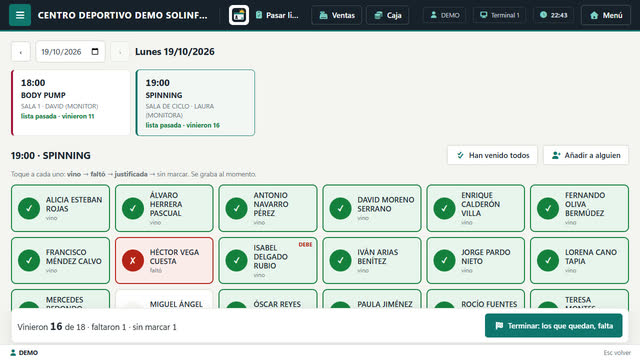Viewport: 640px width, 360px height.
Task: Select the 18:00 Body Pump class card
Action: 71,102
